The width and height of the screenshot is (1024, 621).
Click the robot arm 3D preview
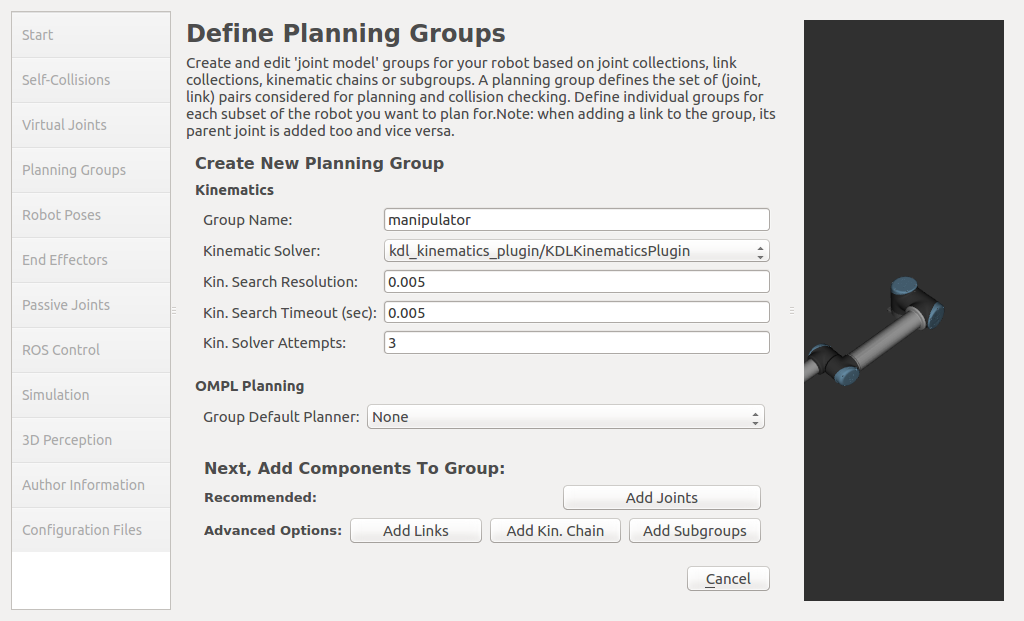pyautogui.click(x=880, y=335)
